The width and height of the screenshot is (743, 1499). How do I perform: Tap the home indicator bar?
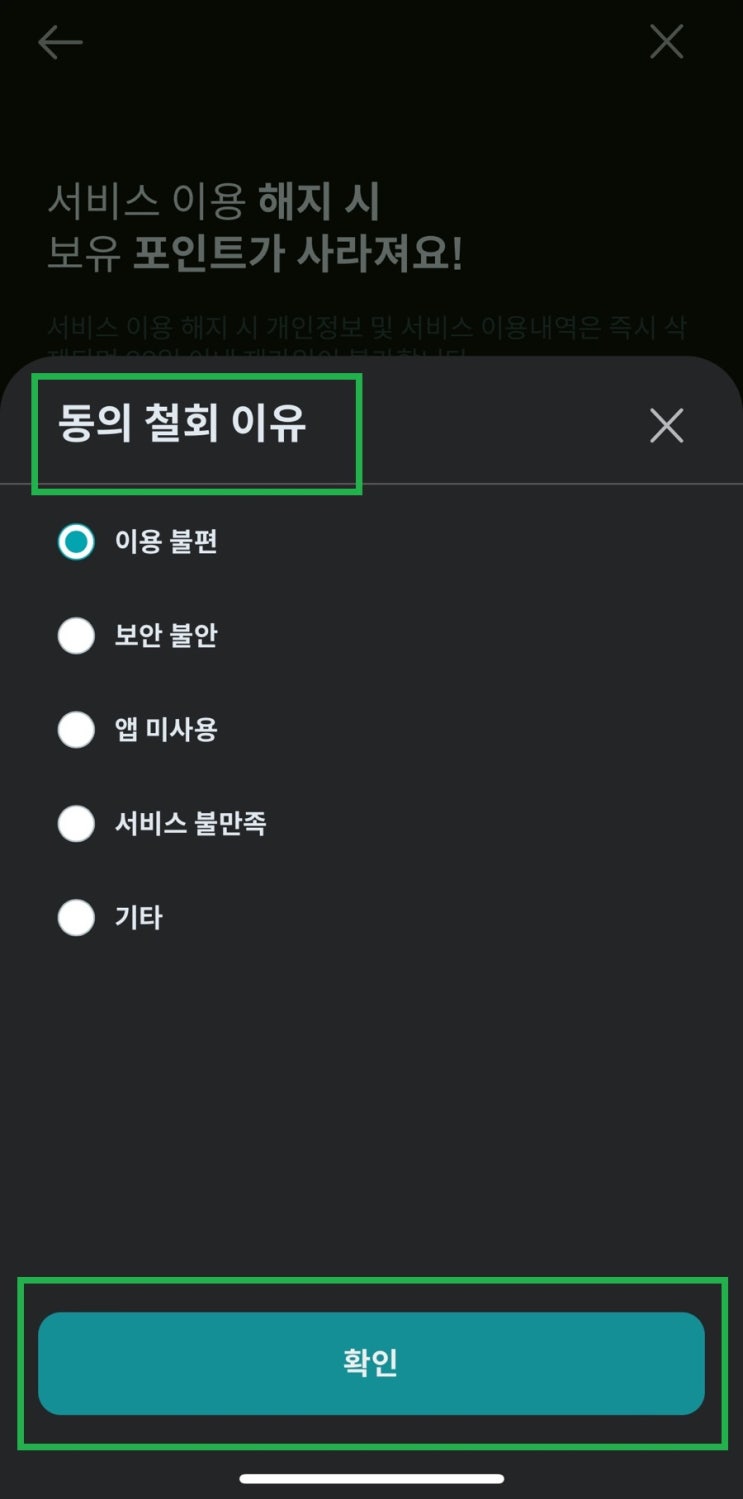coord(371,1478)
